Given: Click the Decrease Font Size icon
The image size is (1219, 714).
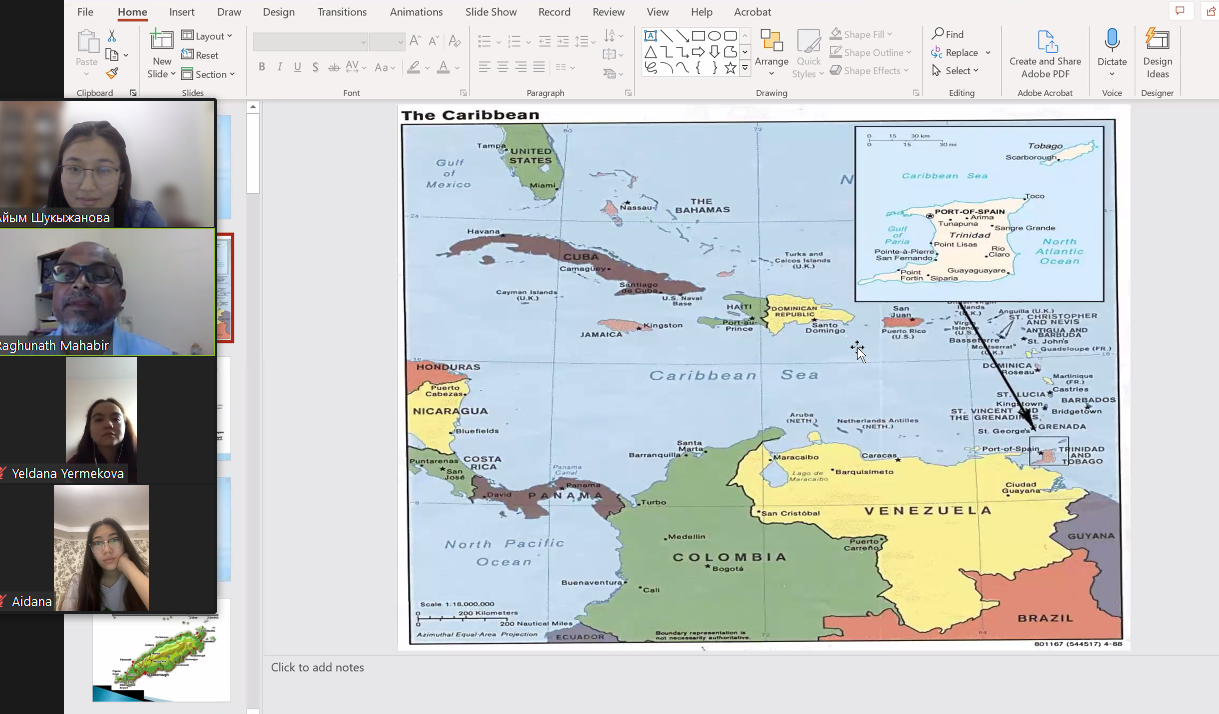Looking at the screenshot, I should pyautogui.click(x=434, y=41).
